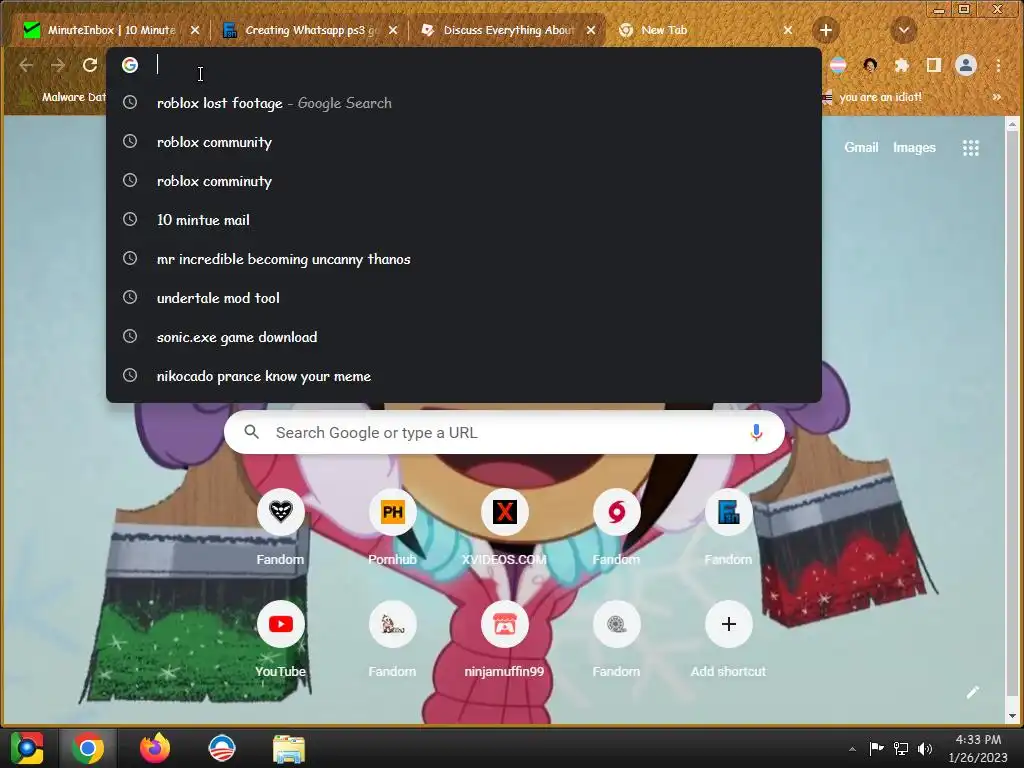1024x768 pixels.
Task: Open the extension icon left of puzzle piece
Action: (870, 65)
